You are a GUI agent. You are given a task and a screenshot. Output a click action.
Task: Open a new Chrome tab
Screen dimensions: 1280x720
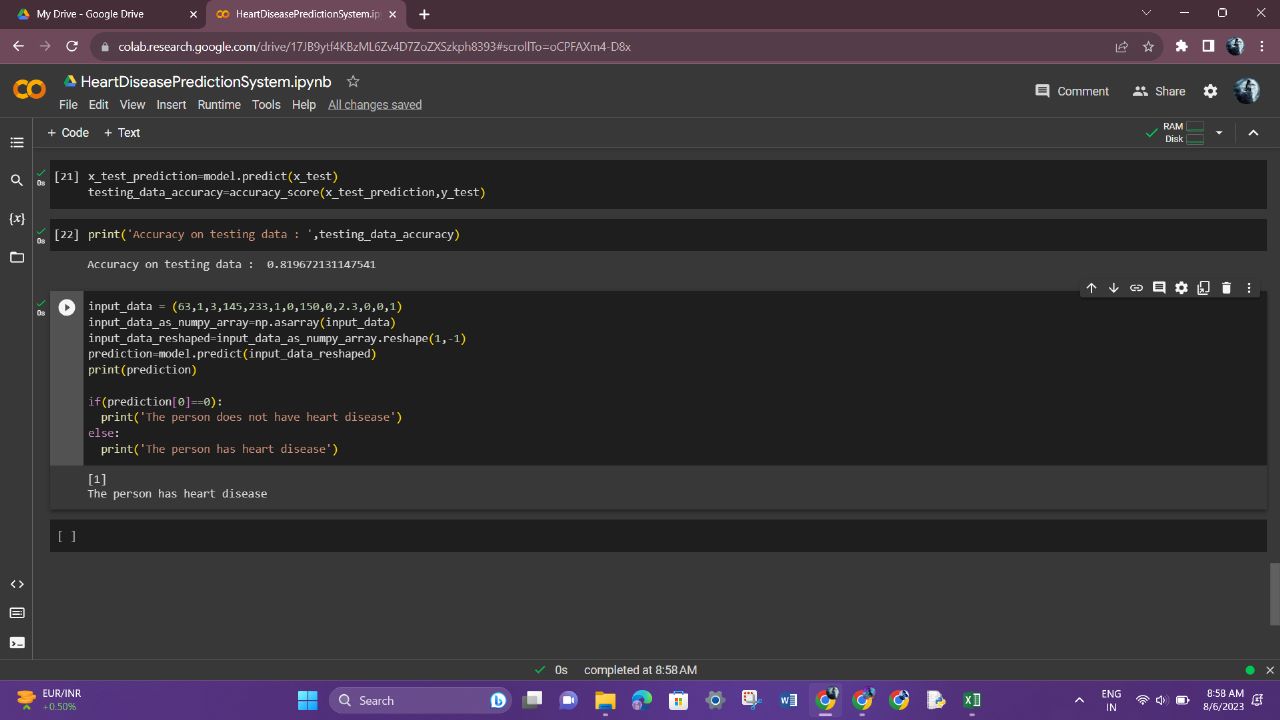pos(424,14)
